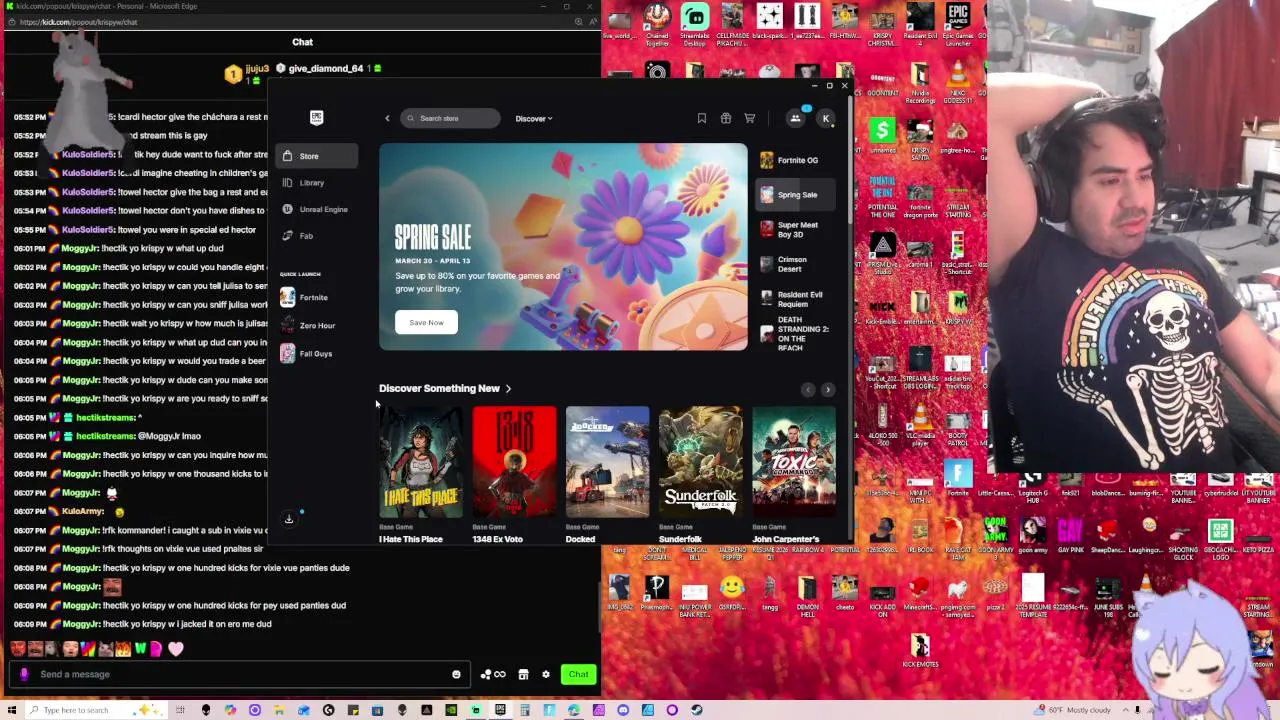Screen dimensions: 1280x720
Task: Open the K profile avatar menu
Action: pyautogui.click(x=826, y=118)
